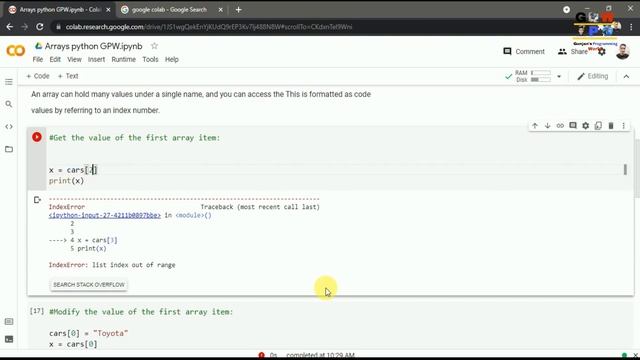Move cell up with arrow icon
640x360 pixels.
535,126
